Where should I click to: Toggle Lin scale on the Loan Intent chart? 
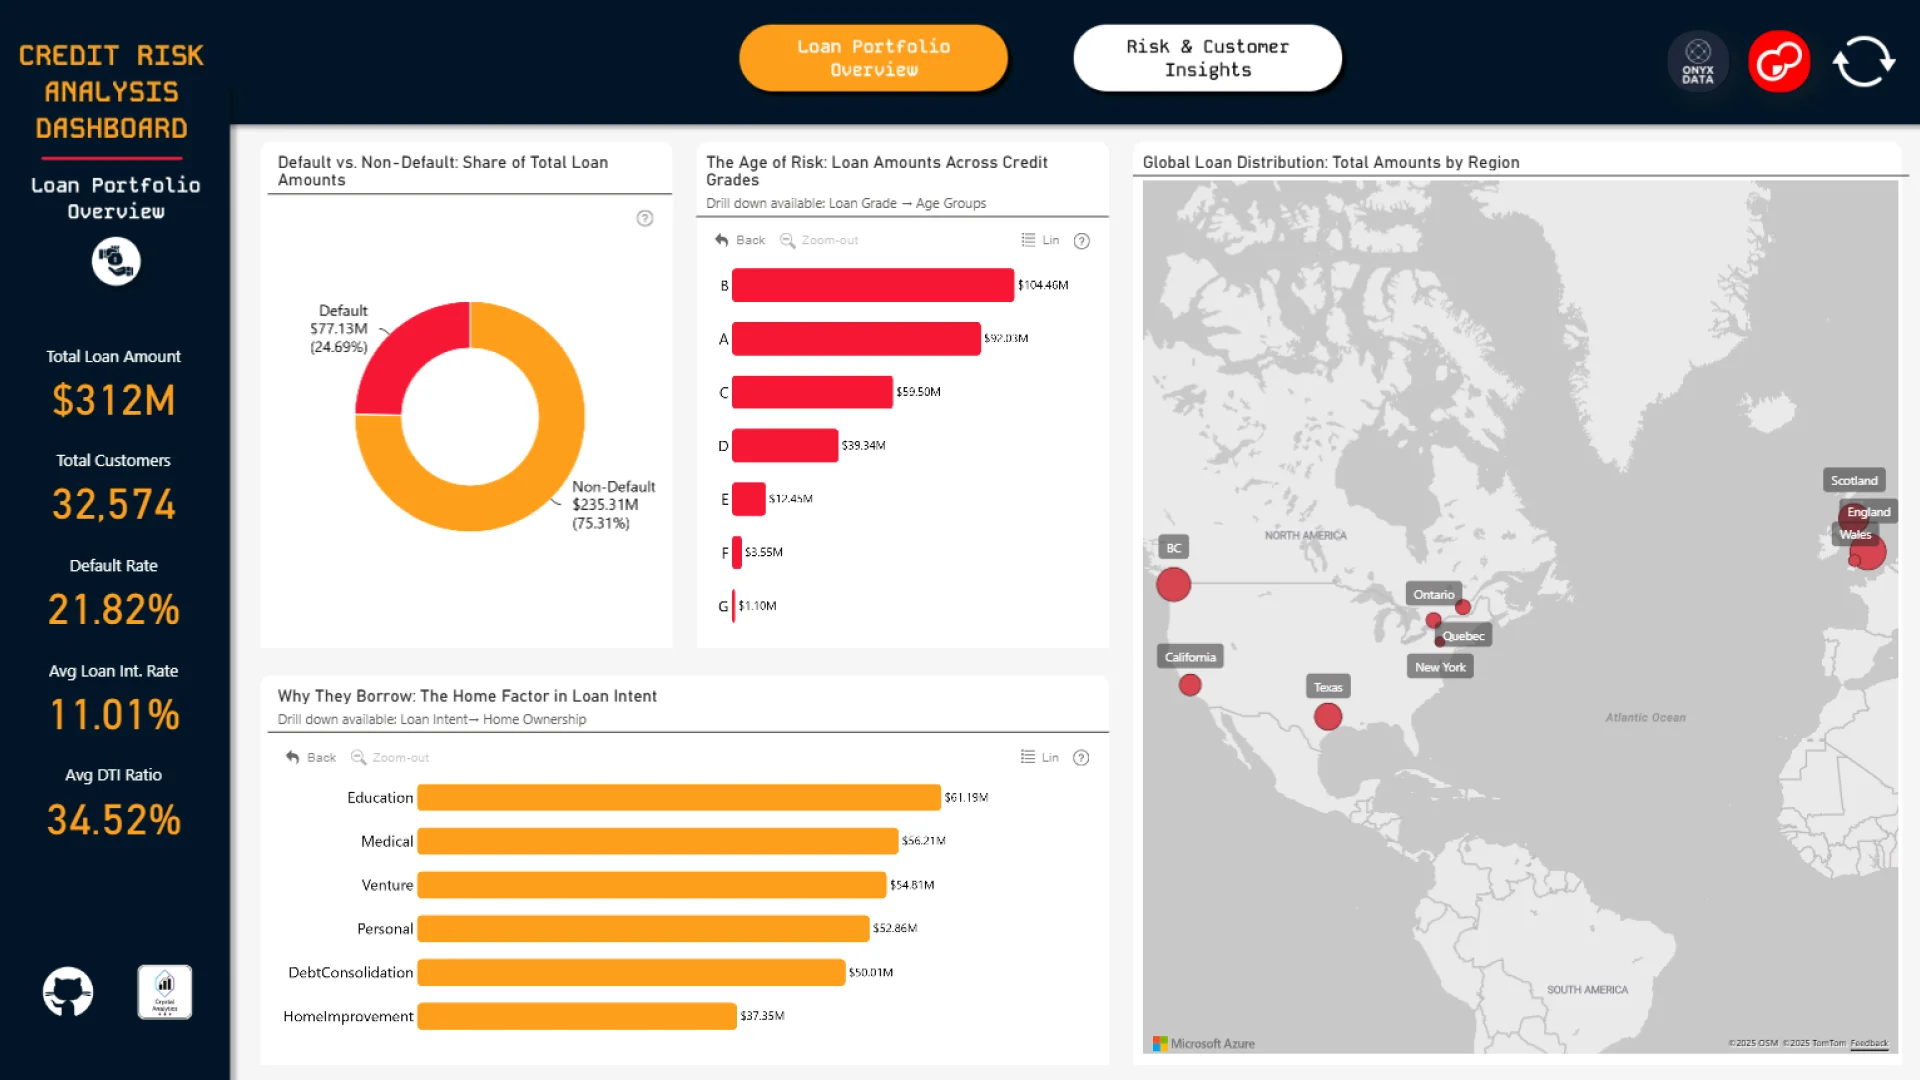1039,757
